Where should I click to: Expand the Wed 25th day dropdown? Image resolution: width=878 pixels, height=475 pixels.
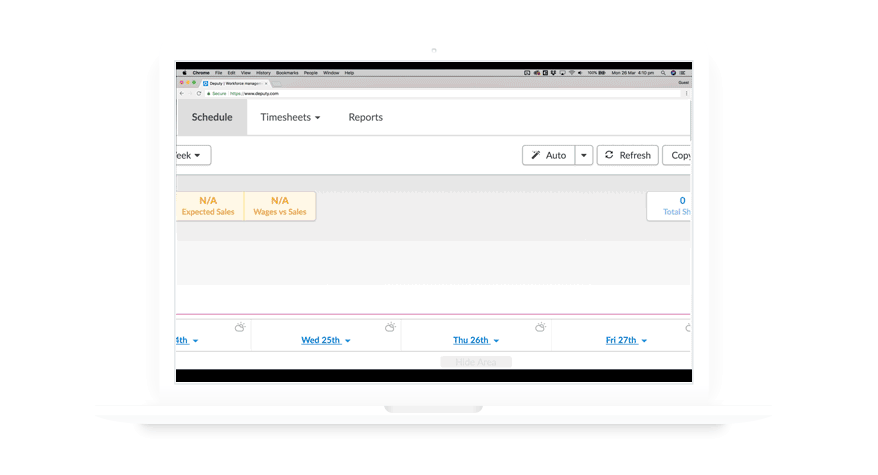tap(326, 341)
